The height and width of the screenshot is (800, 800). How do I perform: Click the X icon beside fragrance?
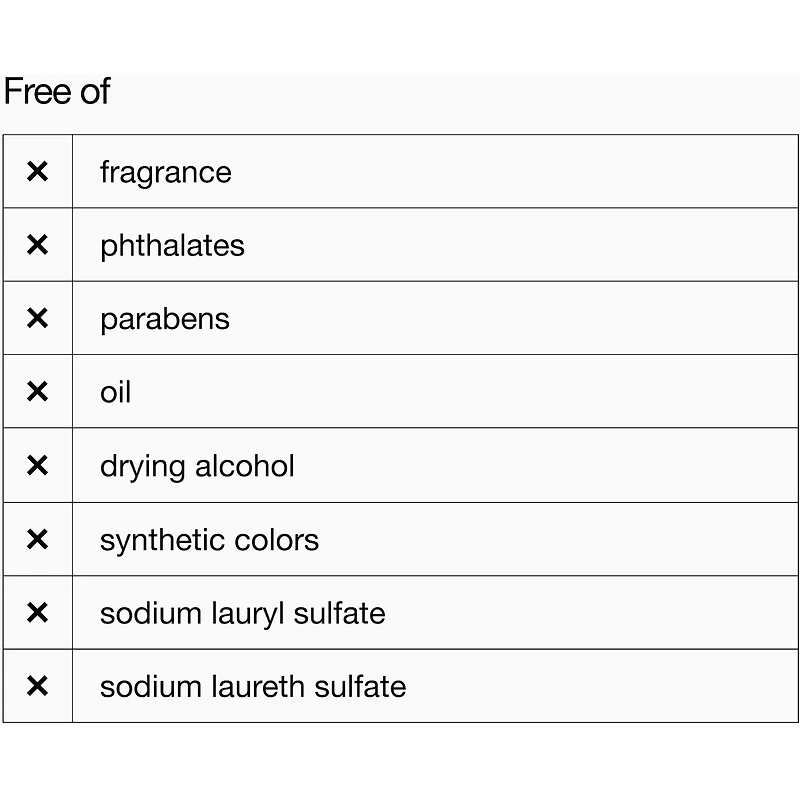[x=37, y=172]
